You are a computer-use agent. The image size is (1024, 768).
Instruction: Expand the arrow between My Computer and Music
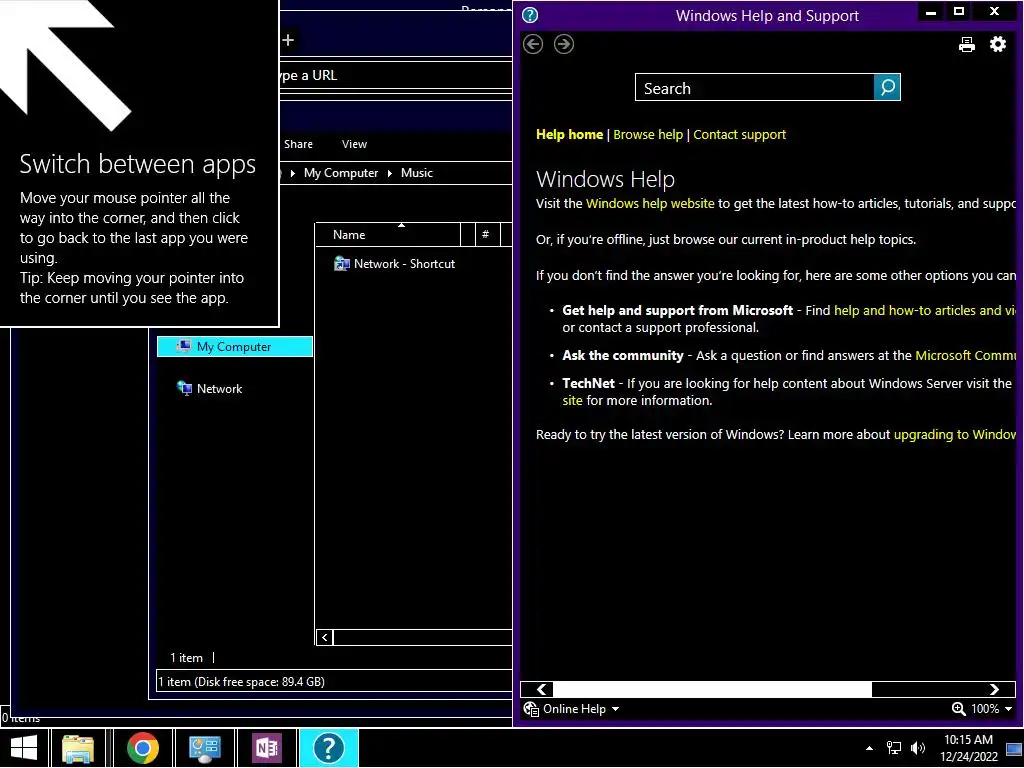[389, 174]
